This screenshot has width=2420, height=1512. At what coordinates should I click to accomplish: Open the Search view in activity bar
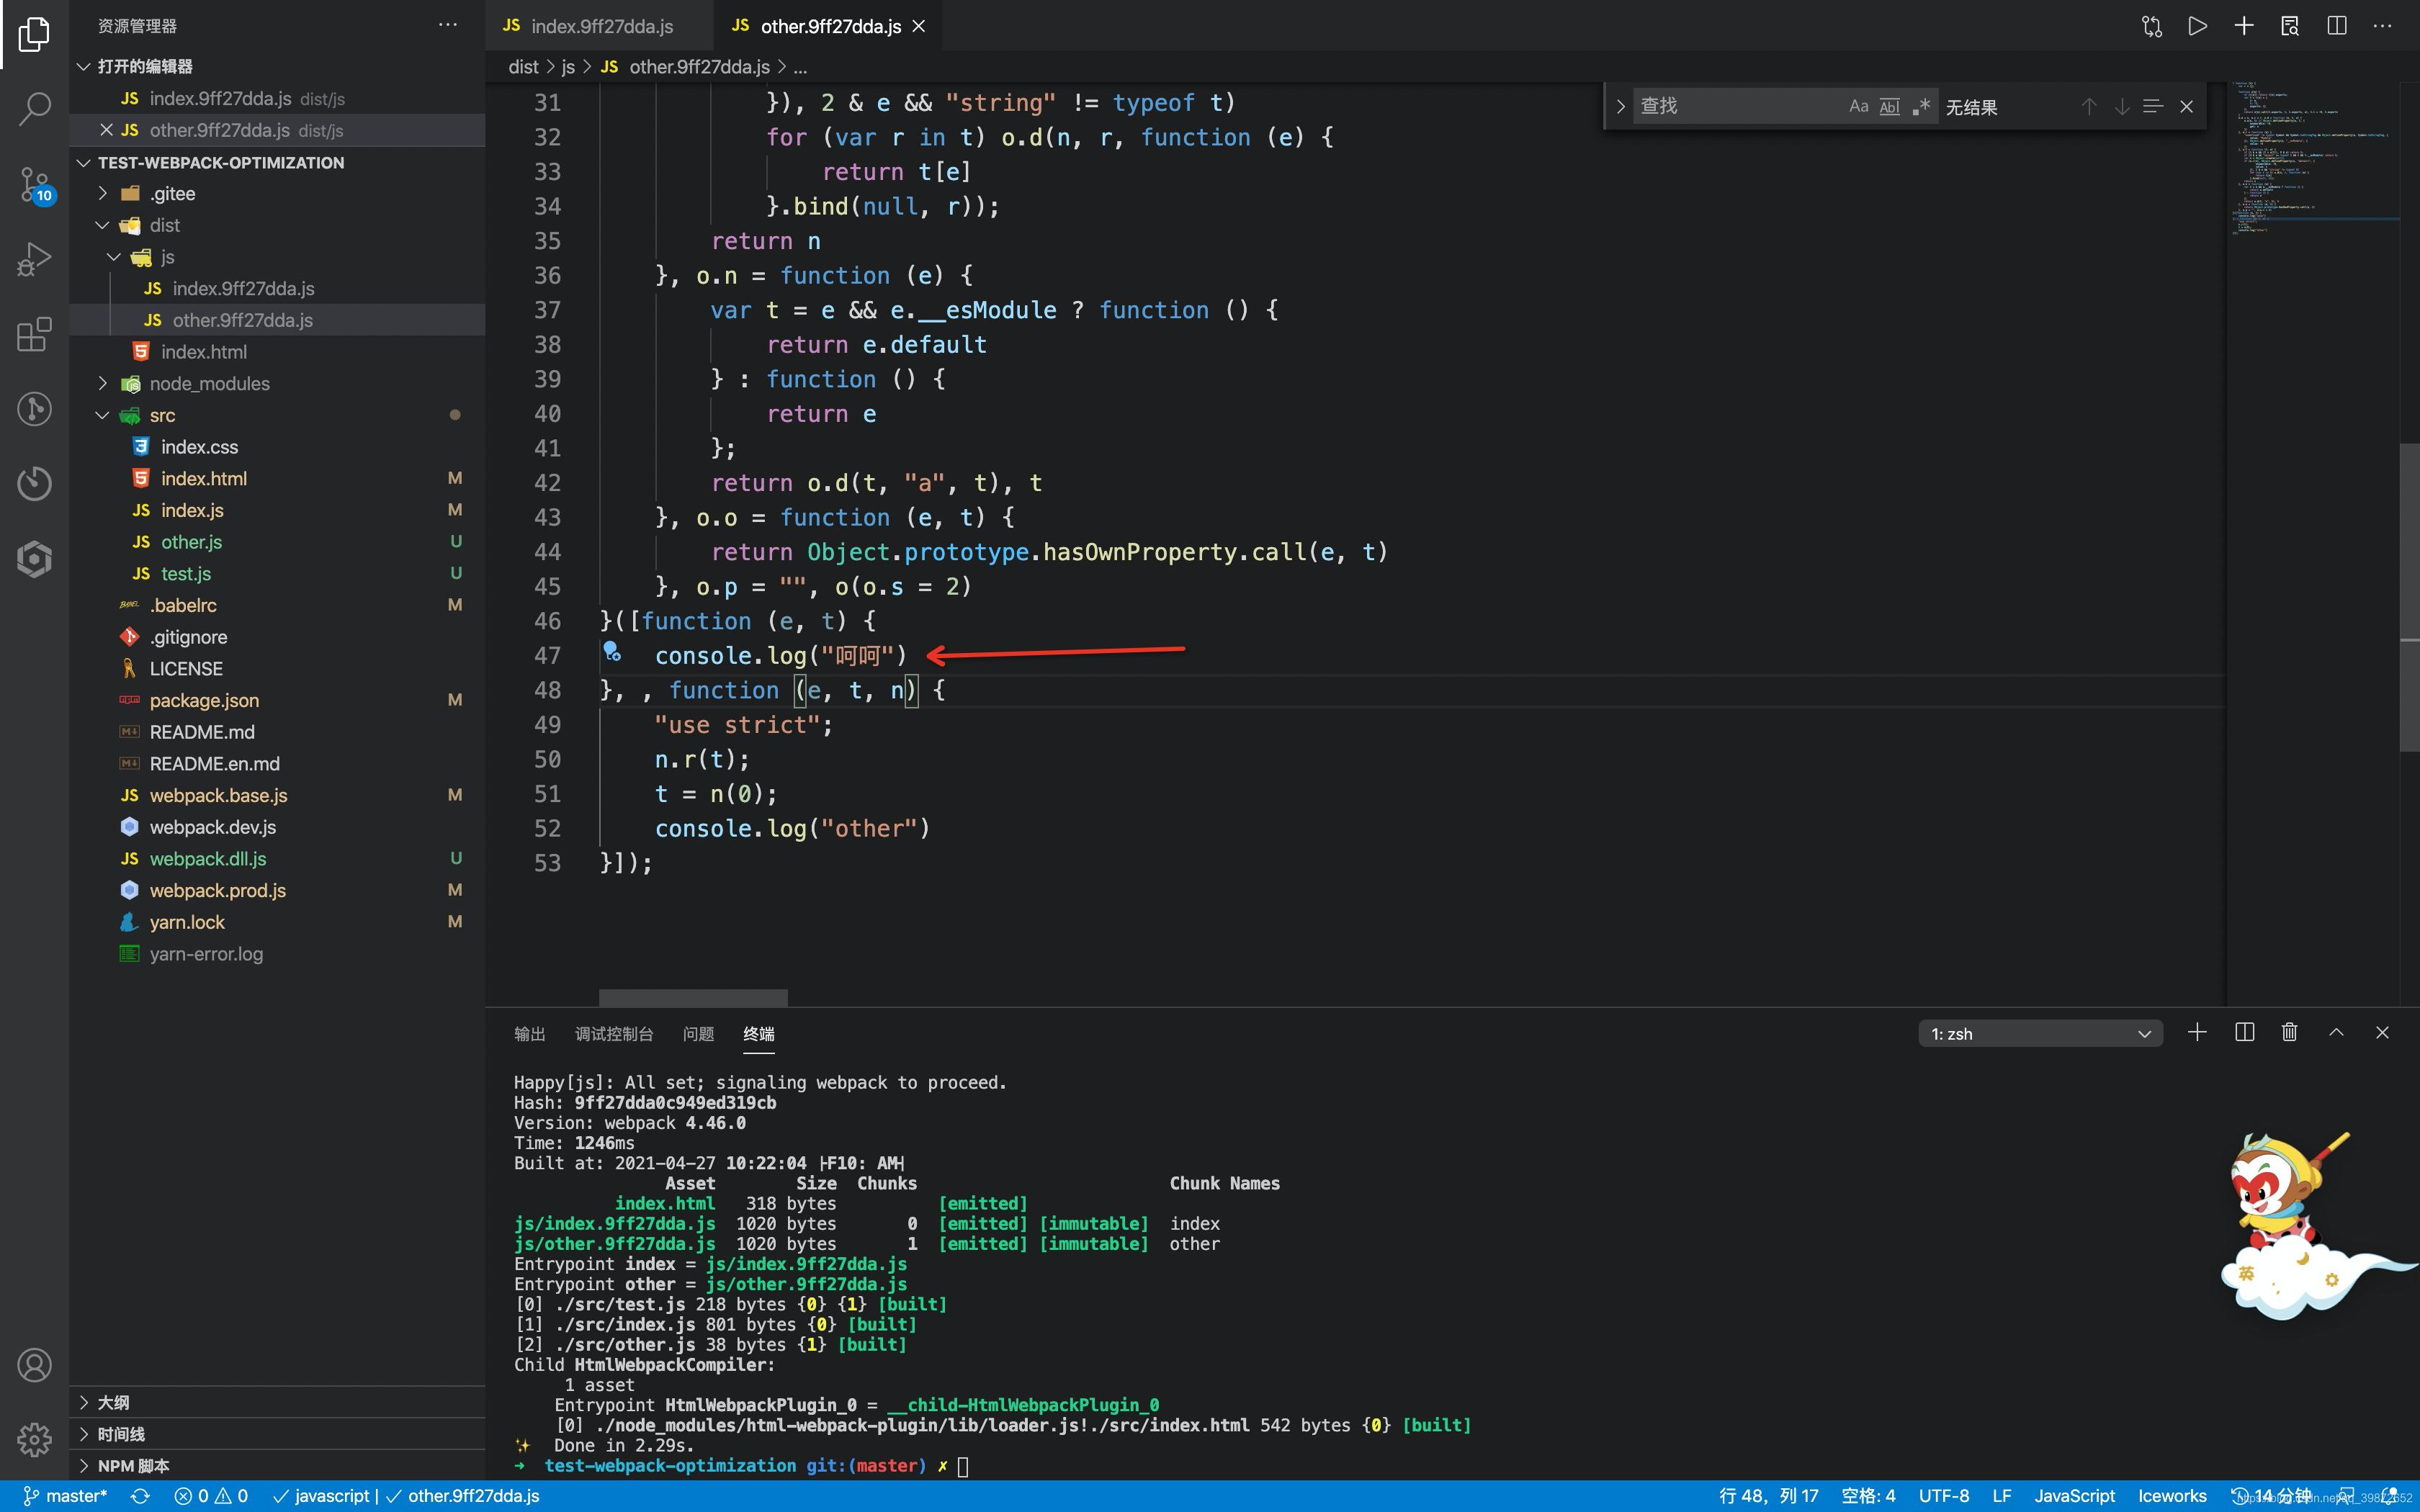pos(34,109)
